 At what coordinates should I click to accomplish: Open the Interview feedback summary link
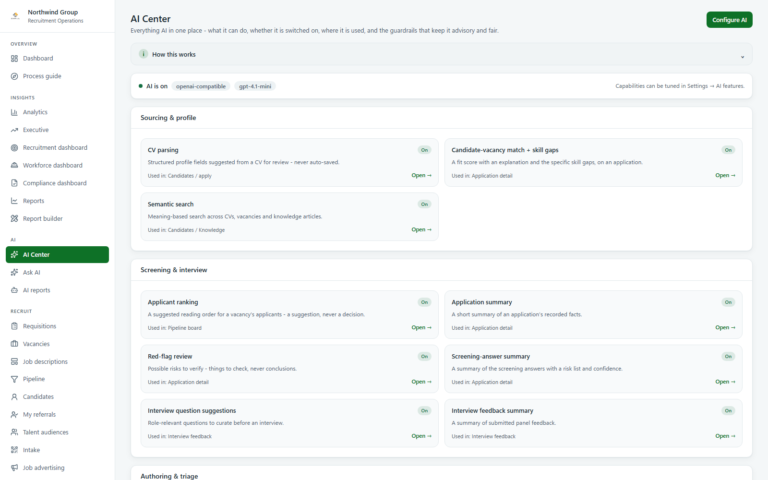click(725, 436)
